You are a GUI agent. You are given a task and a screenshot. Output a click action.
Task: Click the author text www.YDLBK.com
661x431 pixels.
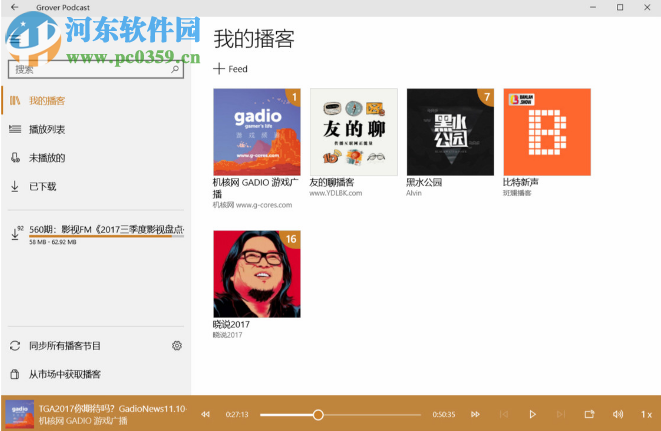336,193
